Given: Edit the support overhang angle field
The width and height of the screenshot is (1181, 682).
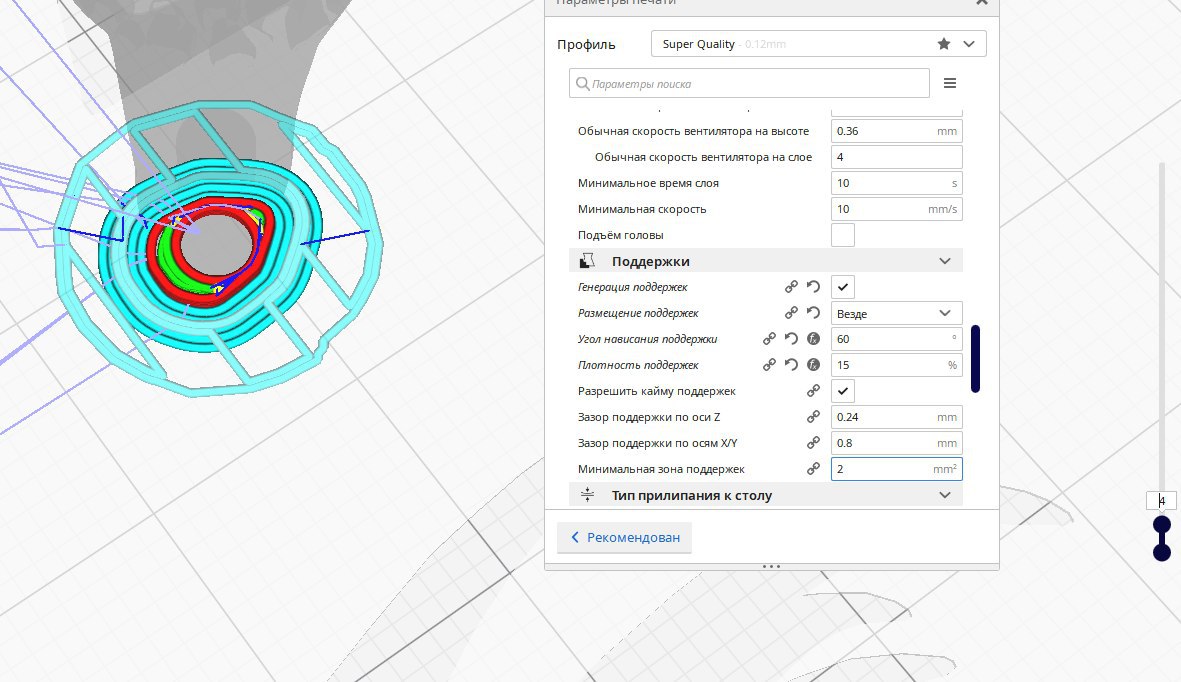Looking at the screenshot, I should point(896,339).
